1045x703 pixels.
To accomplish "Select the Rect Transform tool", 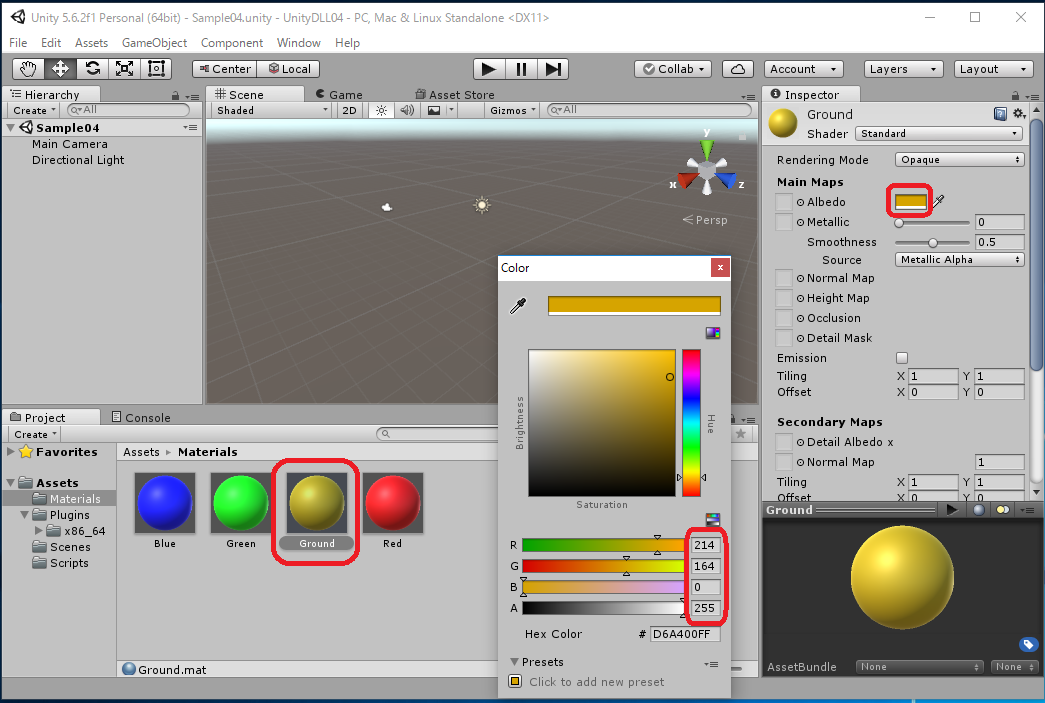I will point(156,69).
